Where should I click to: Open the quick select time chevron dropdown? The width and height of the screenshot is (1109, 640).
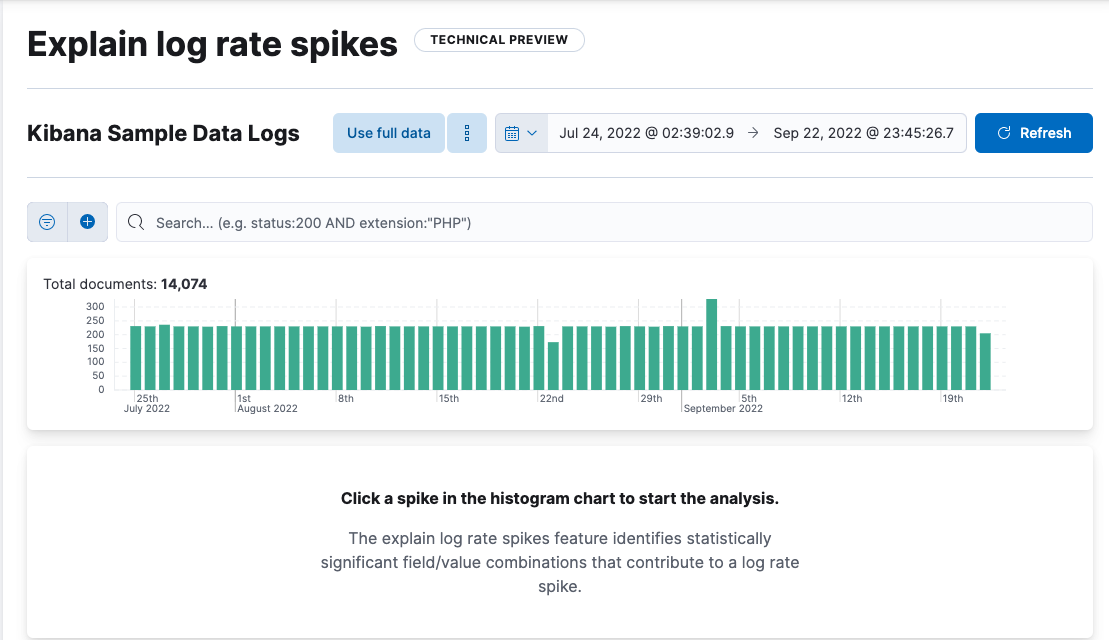[531, 132]
